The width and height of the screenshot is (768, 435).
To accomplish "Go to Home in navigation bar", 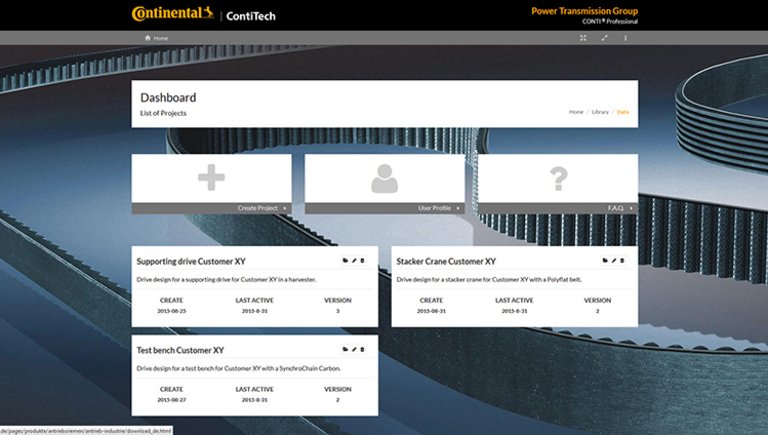I will [156, 38].
